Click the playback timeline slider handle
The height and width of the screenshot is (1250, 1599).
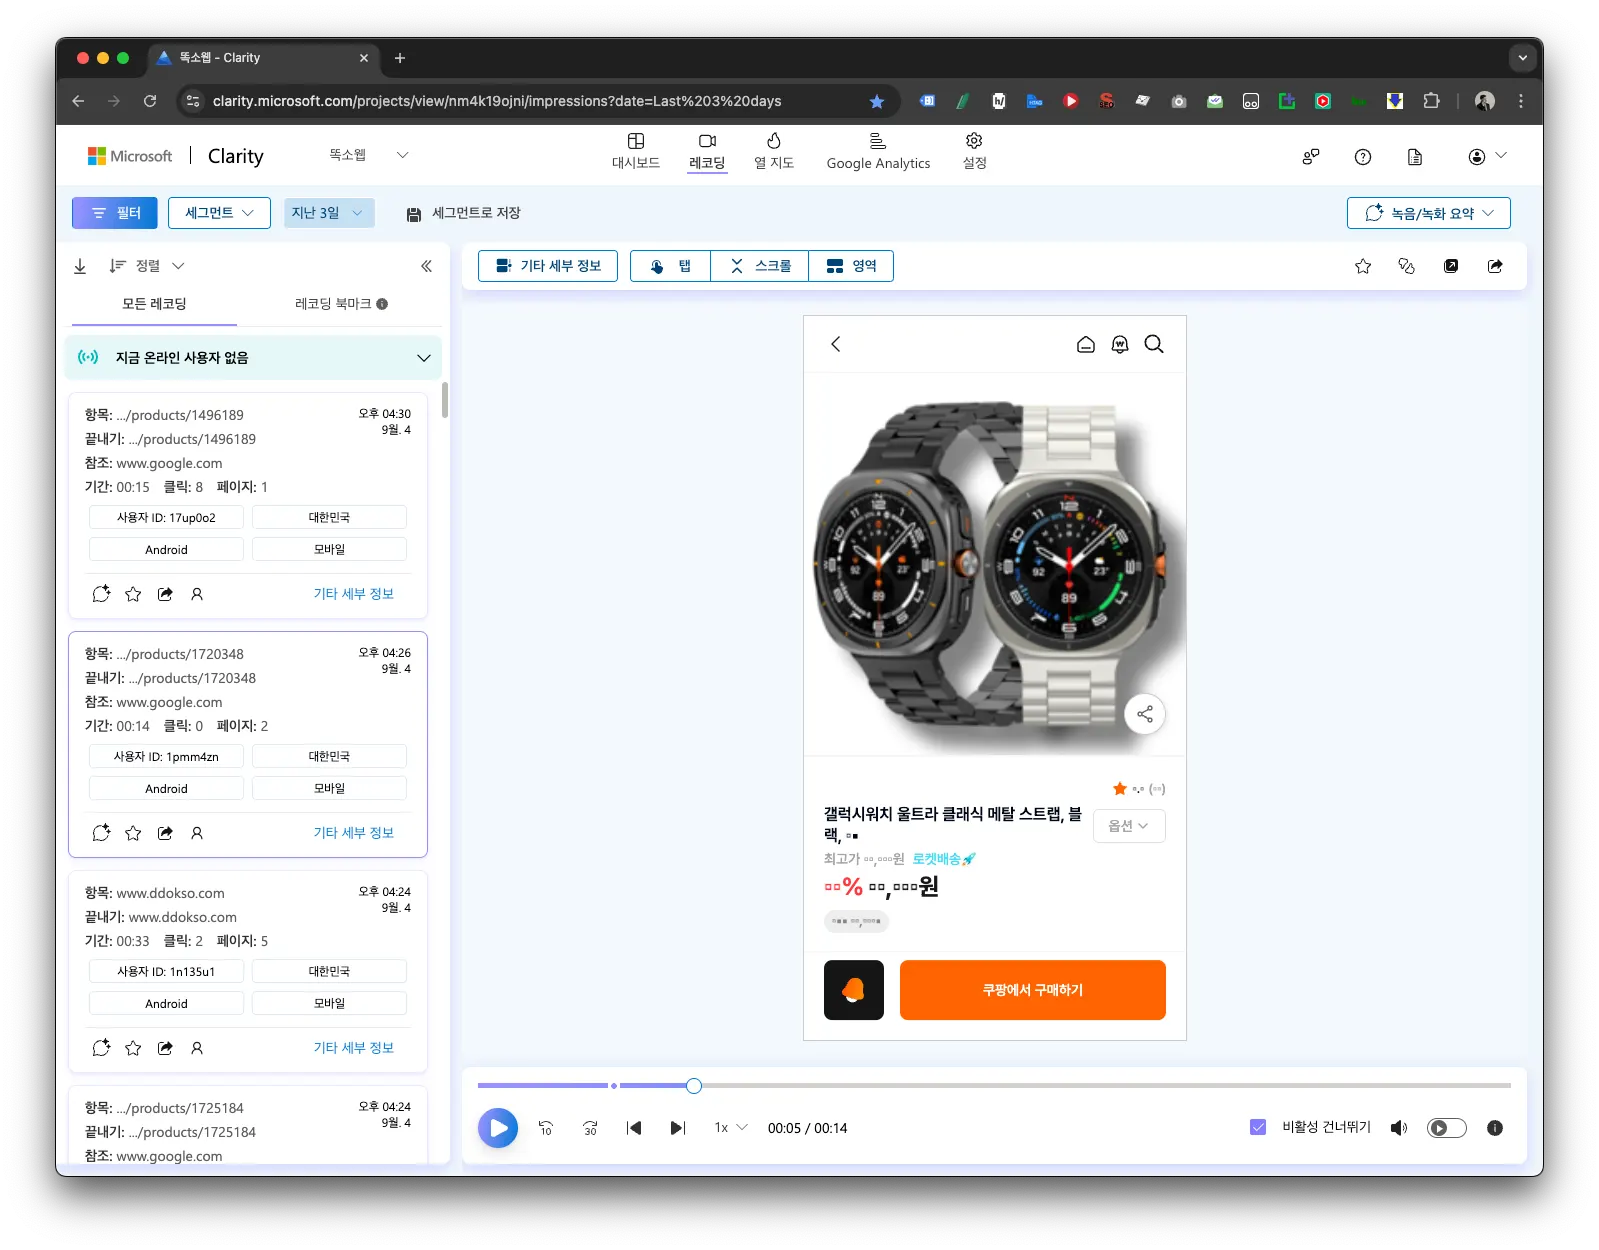coord(694,1086)
